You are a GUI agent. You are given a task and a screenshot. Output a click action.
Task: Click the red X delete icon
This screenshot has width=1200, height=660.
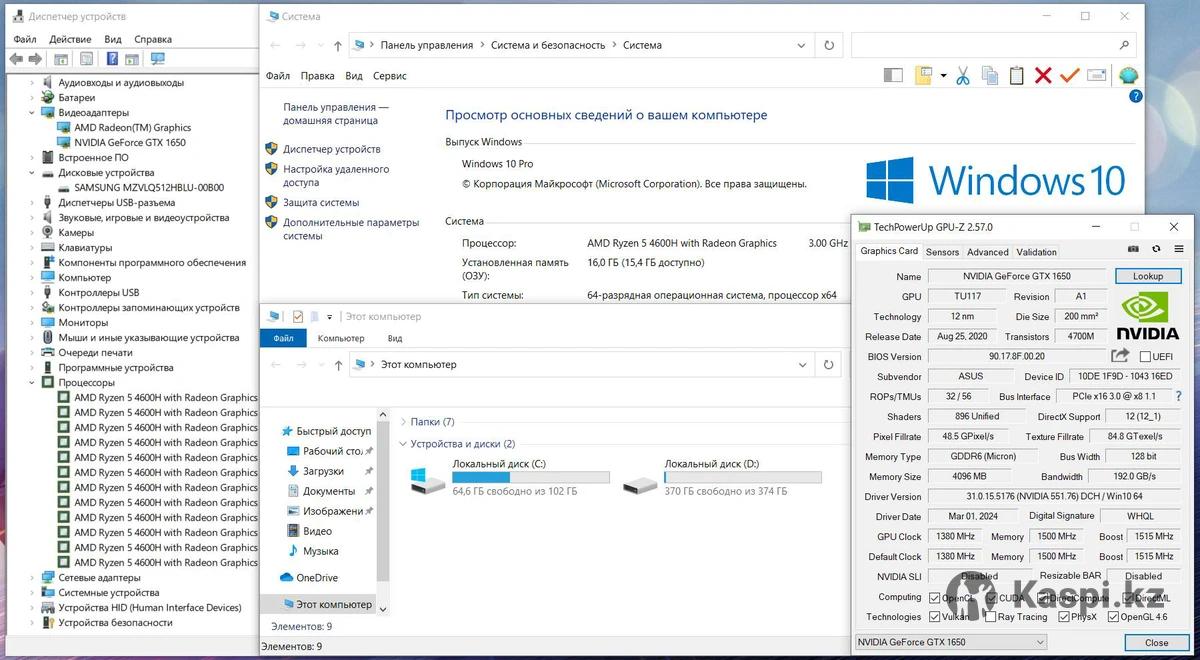[1043, 75]
